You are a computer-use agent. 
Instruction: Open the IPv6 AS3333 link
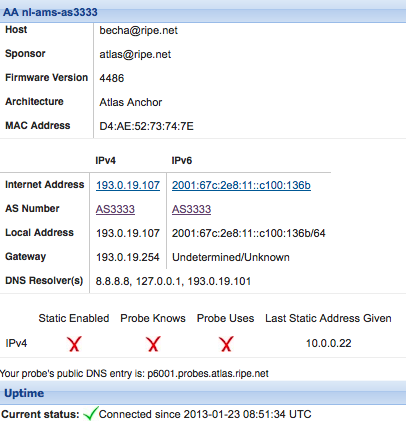tap(191, 209)
